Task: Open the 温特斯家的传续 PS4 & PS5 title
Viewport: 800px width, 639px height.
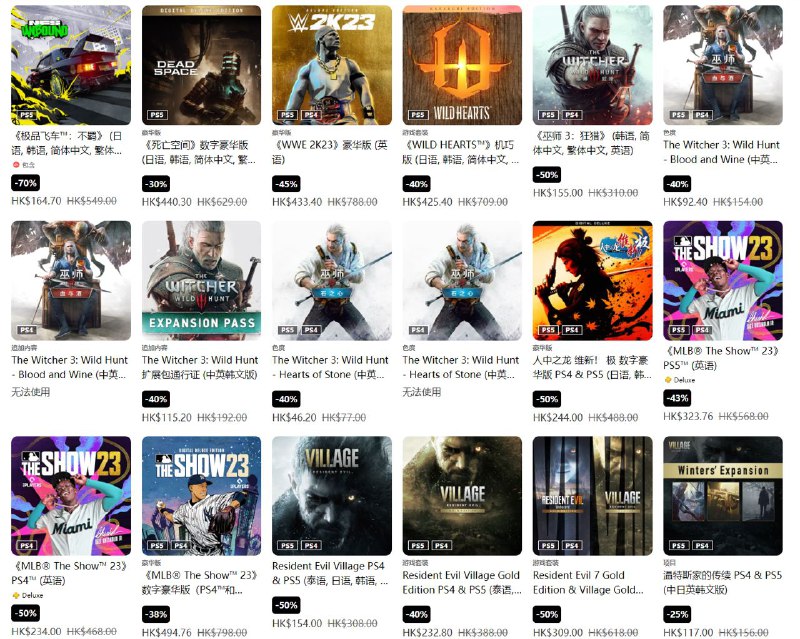Action: pyautogui.click(x=722, y=582)
